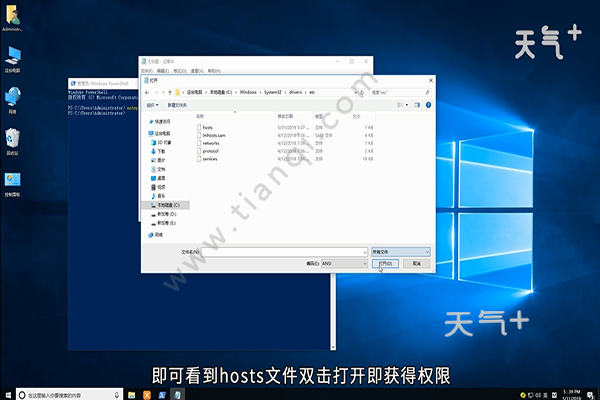The height and width of the screenshot is (400, 600).
Task: Open recent locations dropdown beside Forward arrow
Action: 163,93
